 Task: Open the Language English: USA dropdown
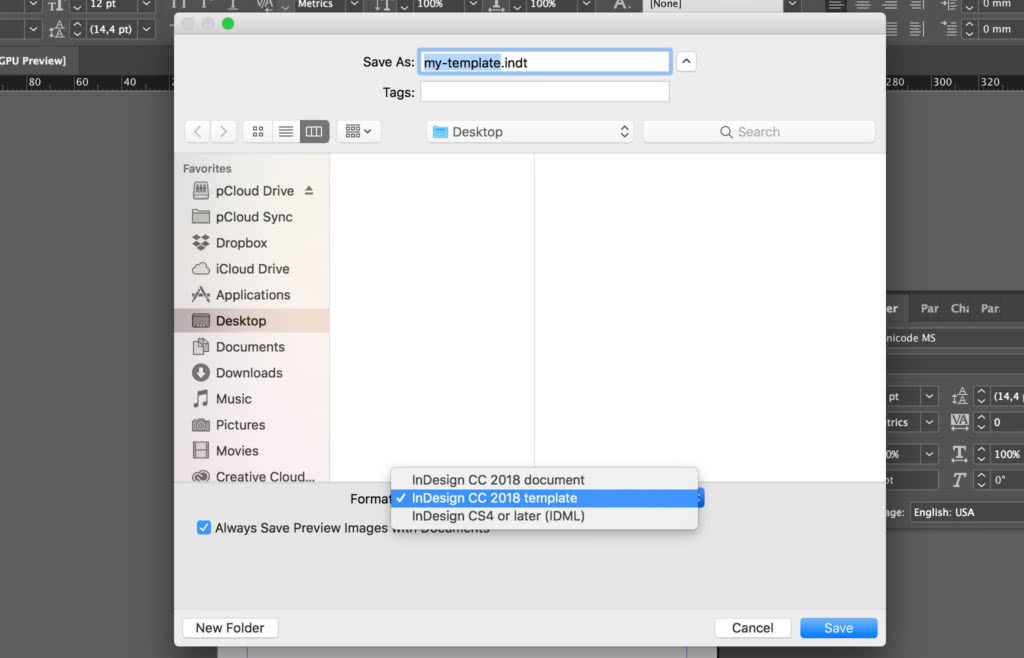coord(968,512)
